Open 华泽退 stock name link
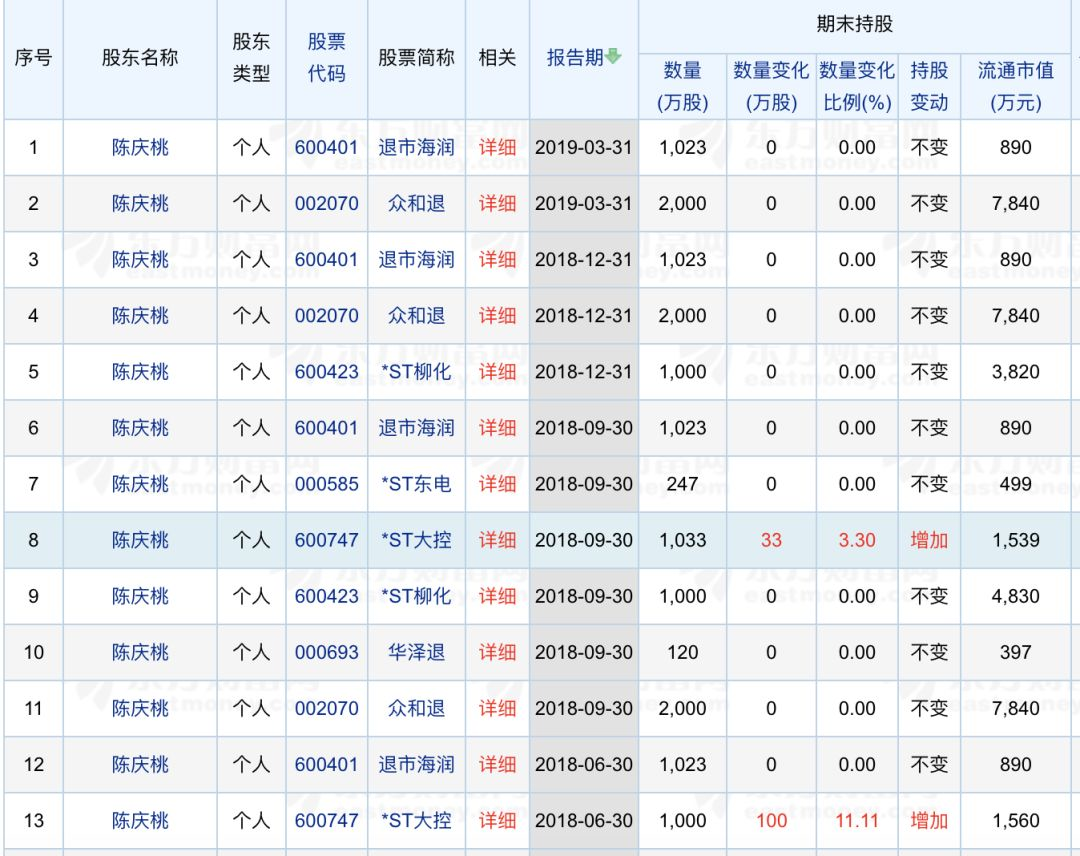1080x856 pixels. click(x=416, y=652)
